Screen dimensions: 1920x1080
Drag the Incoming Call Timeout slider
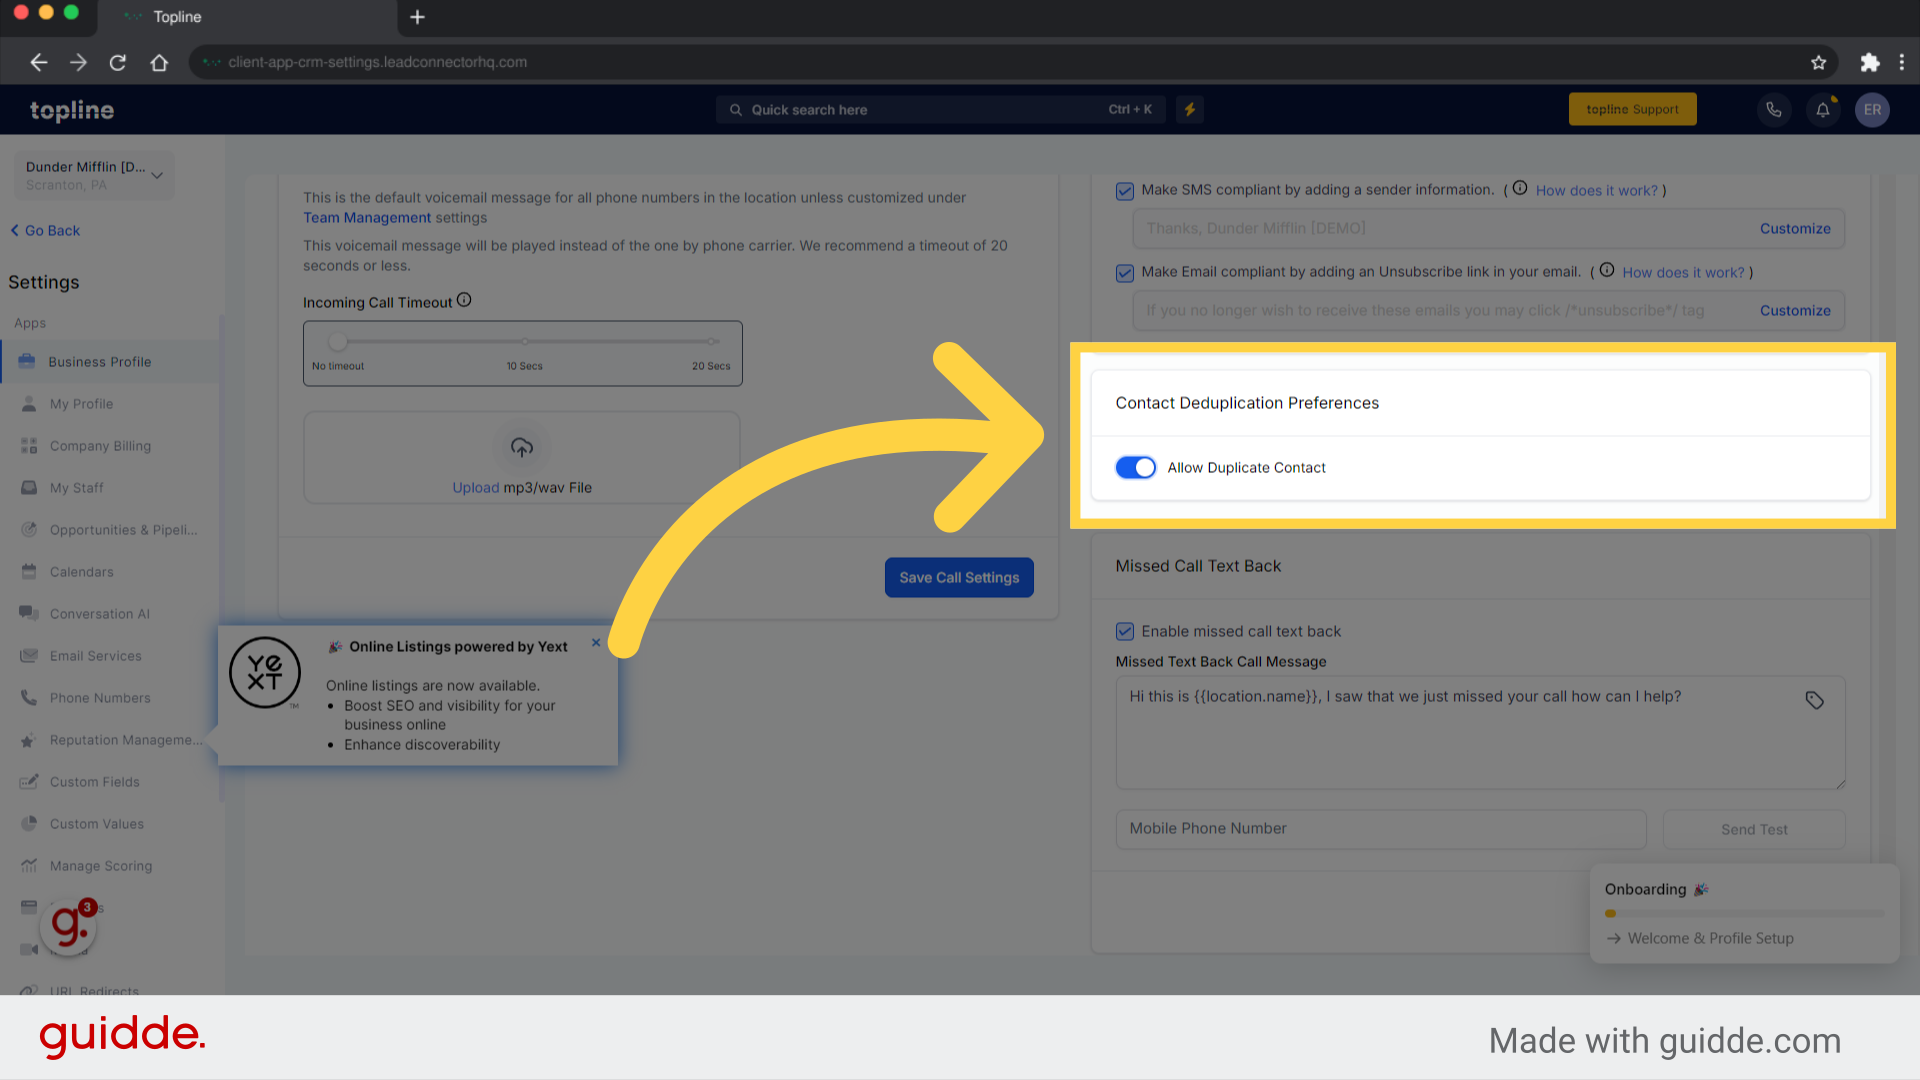pyautogui.click(x=338, y=343)
